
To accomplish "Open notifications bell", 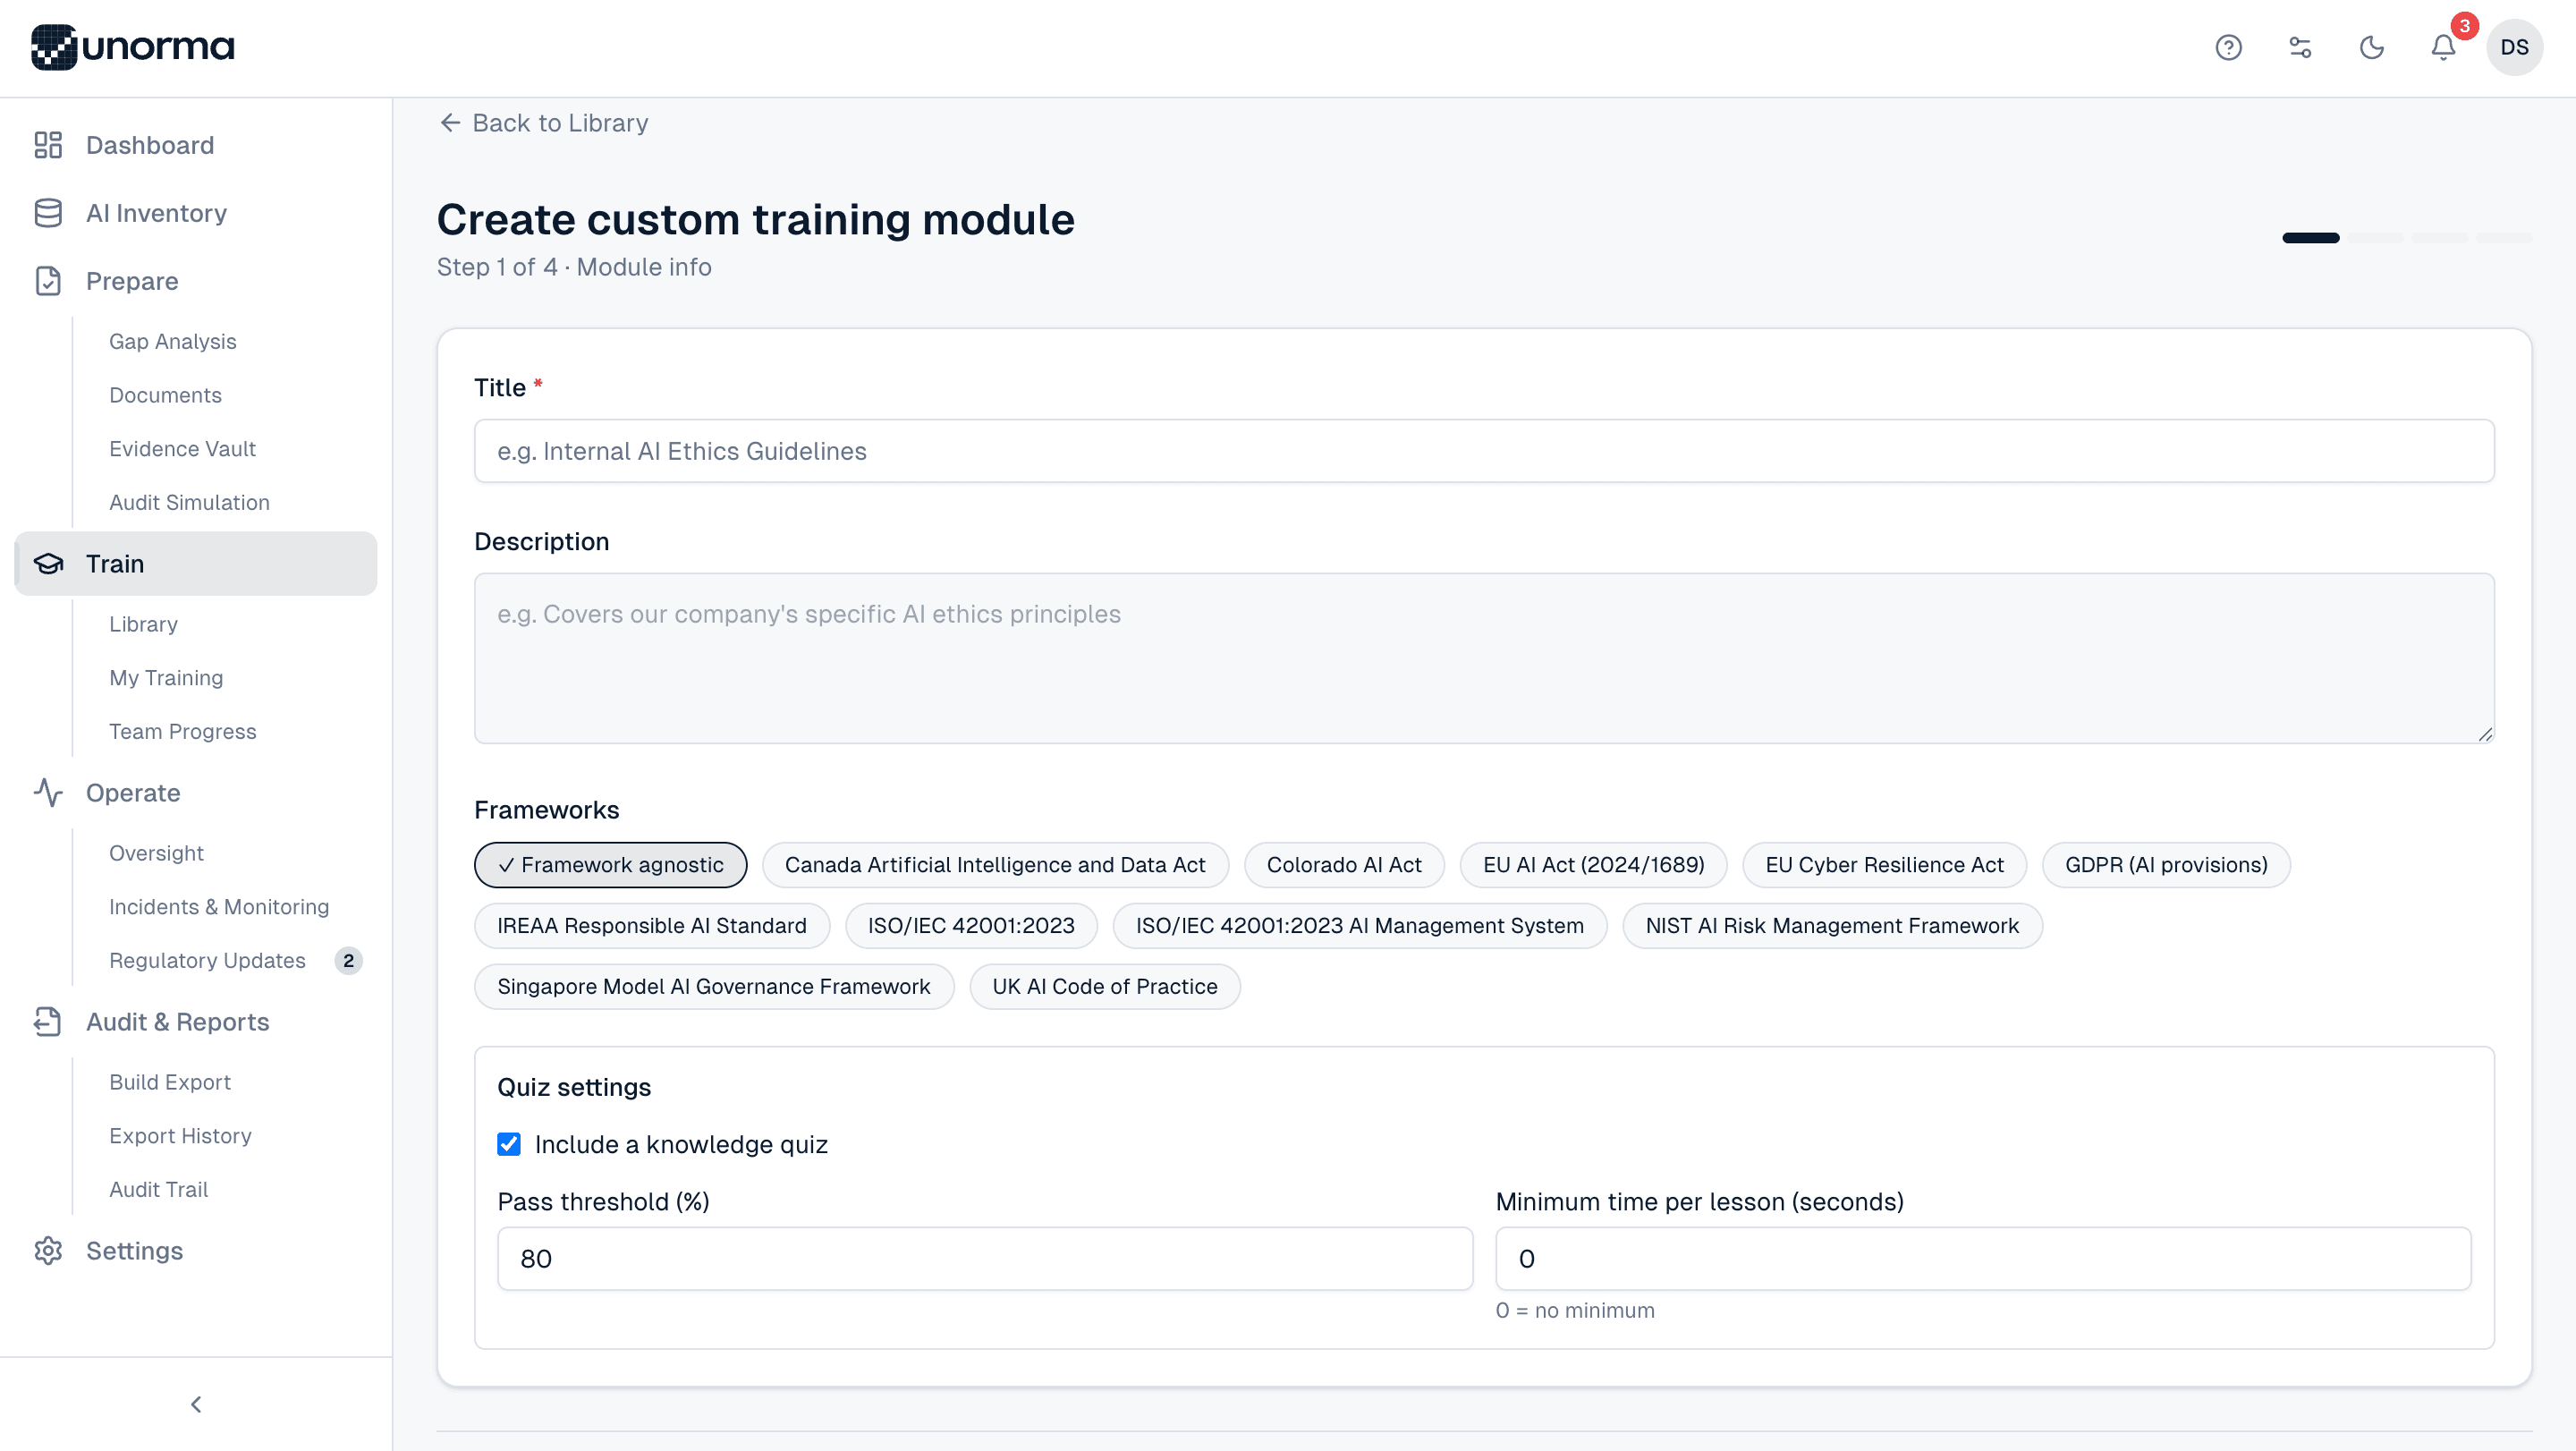I will [x=2443, y=47].
